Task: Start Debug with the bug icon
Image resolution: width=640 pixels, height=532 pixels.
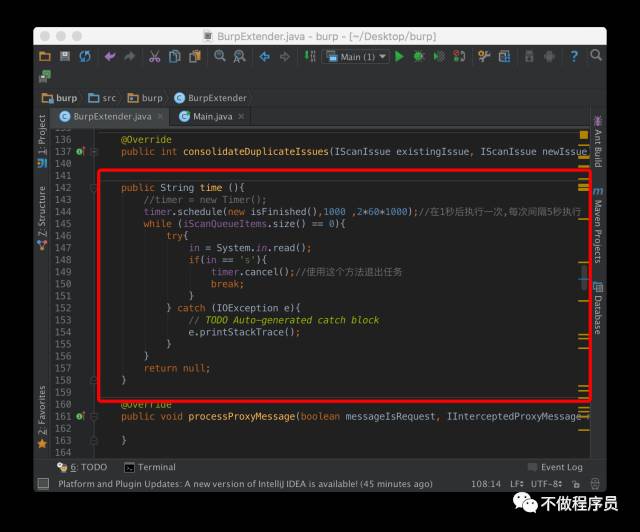Action: point(419,56)
